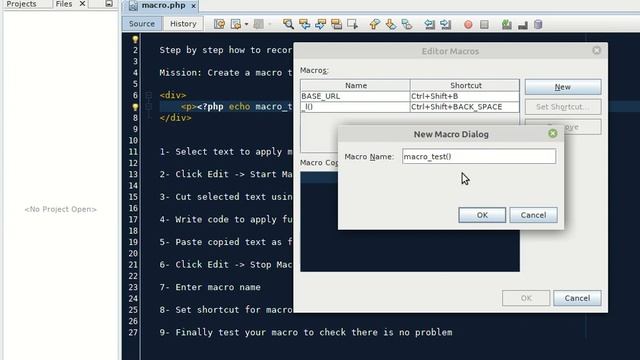Image resolution: width=640 pixels, height=360 pixels.
Task: Click the lightbulb hint on line 7
Action: tap(135, 107)
